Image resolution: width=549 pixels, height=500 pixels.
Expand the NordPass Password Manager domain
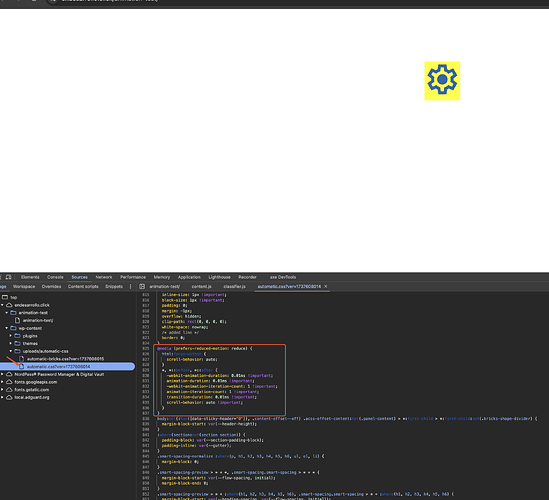click(x=2, y=374)
